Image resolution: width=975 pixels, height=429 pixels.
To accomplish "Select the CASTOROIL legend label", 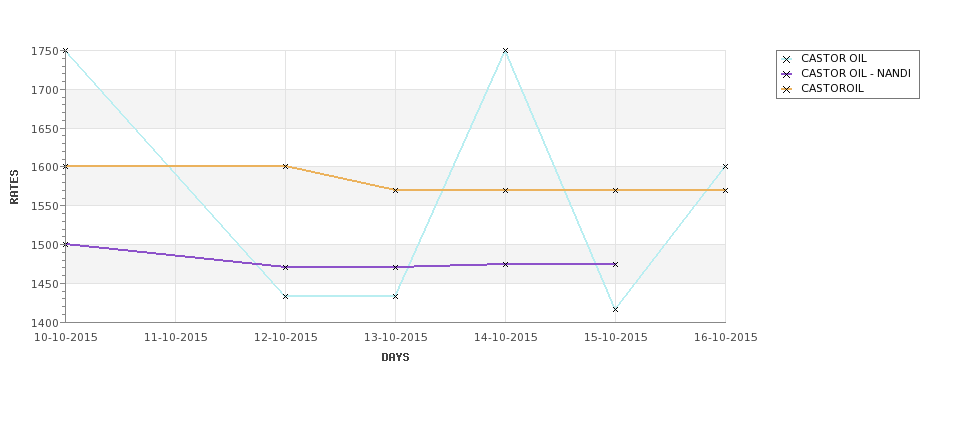I will pos(832,88).
